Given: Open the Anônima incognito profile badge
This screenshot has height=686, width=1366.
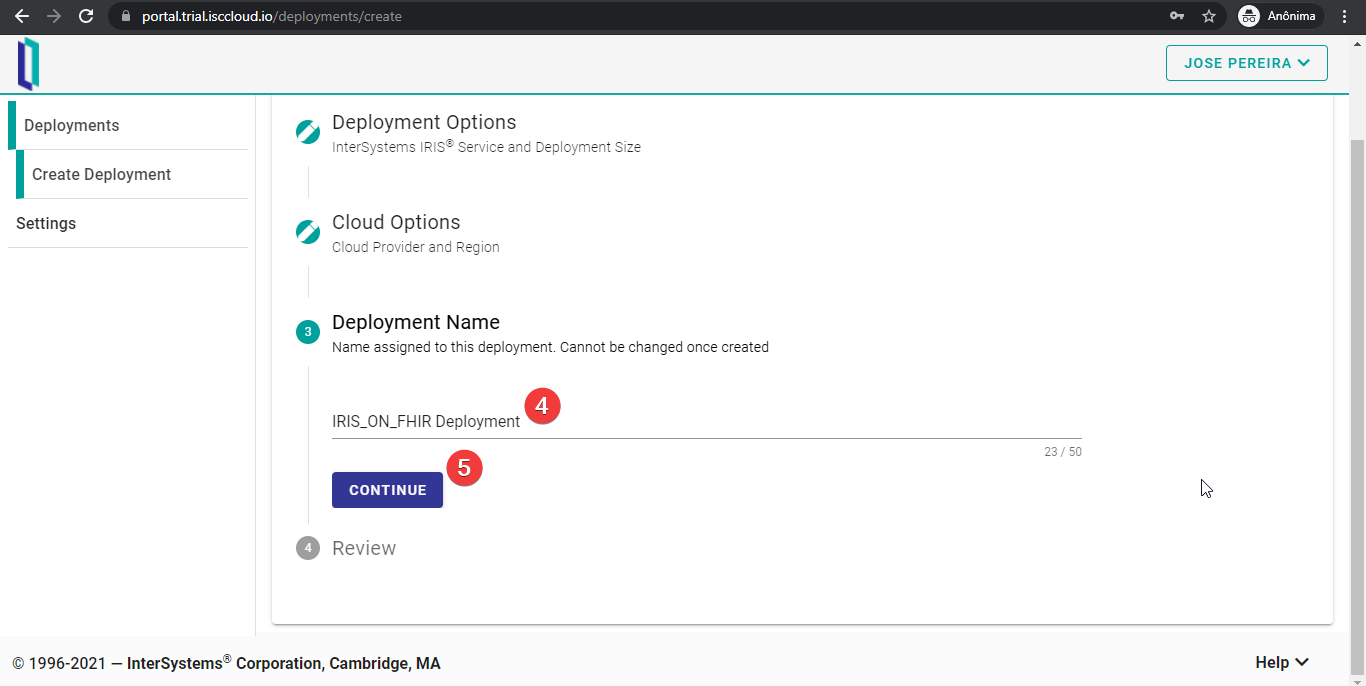Looking at the screenshot, I should (x=1280, y=16).
